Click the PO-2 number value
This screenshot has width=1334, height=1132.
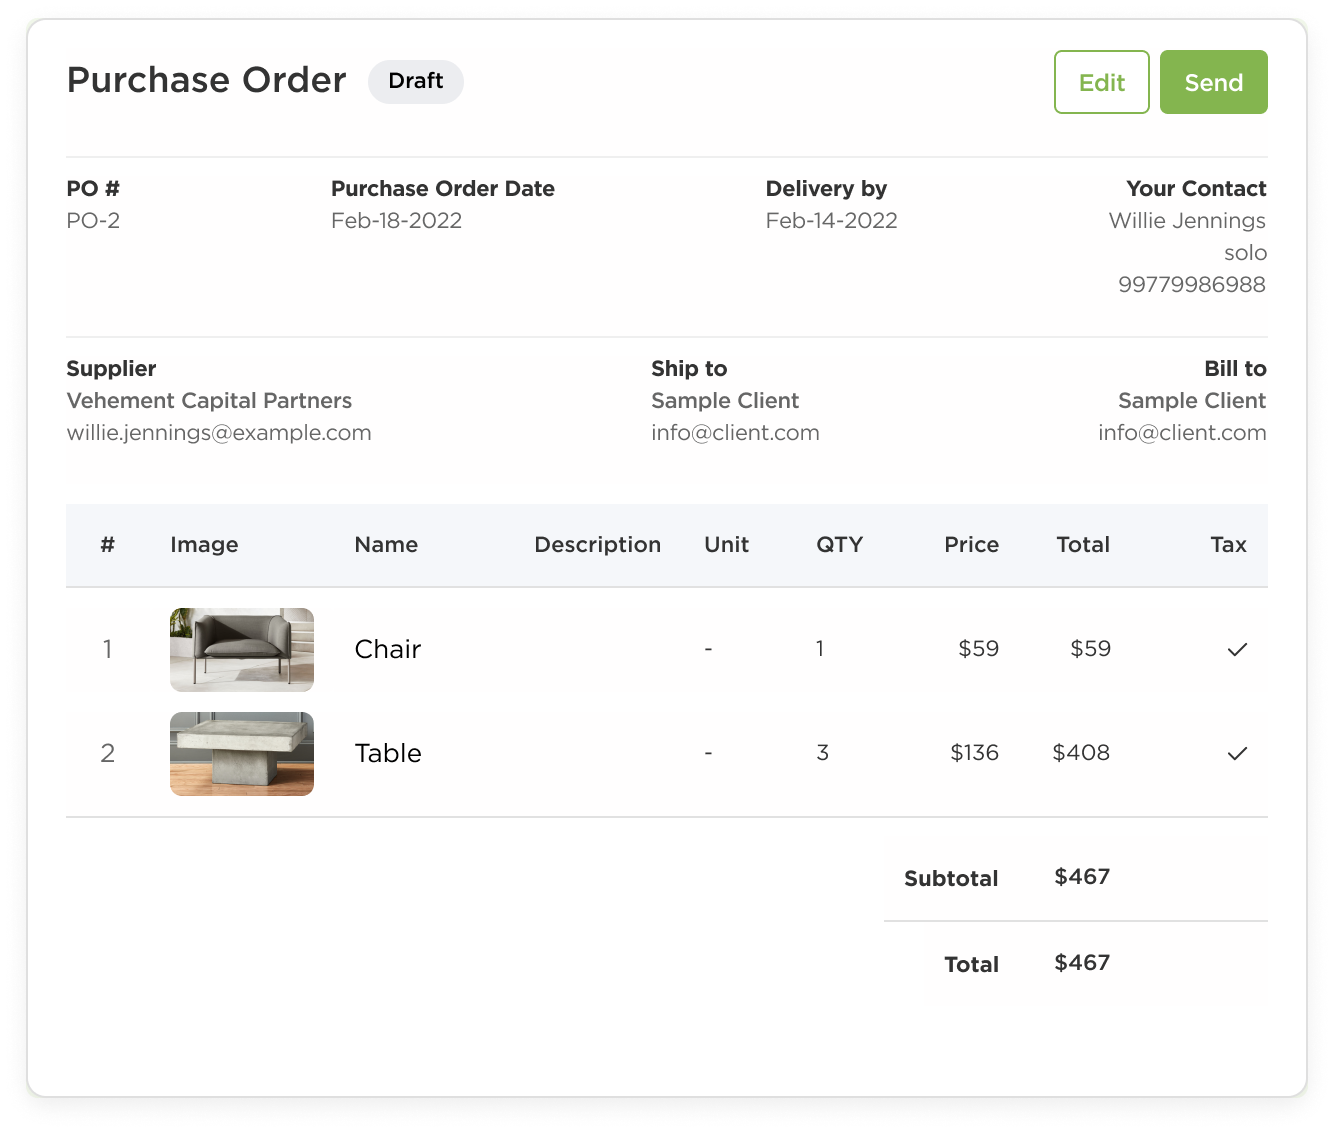tap(93, 220)
